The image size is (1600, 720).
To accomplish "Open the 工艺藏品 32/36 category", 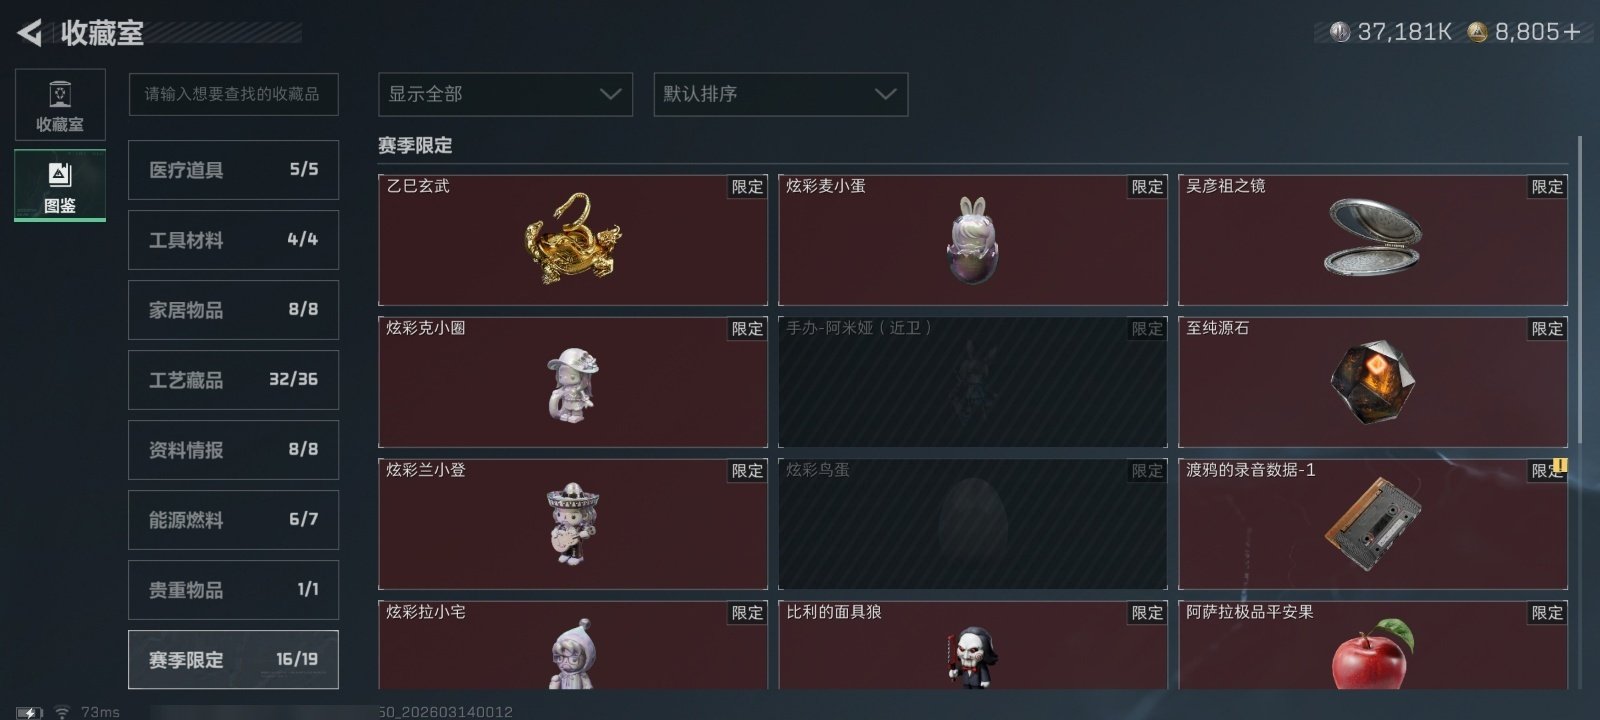I will pos(233,380).
